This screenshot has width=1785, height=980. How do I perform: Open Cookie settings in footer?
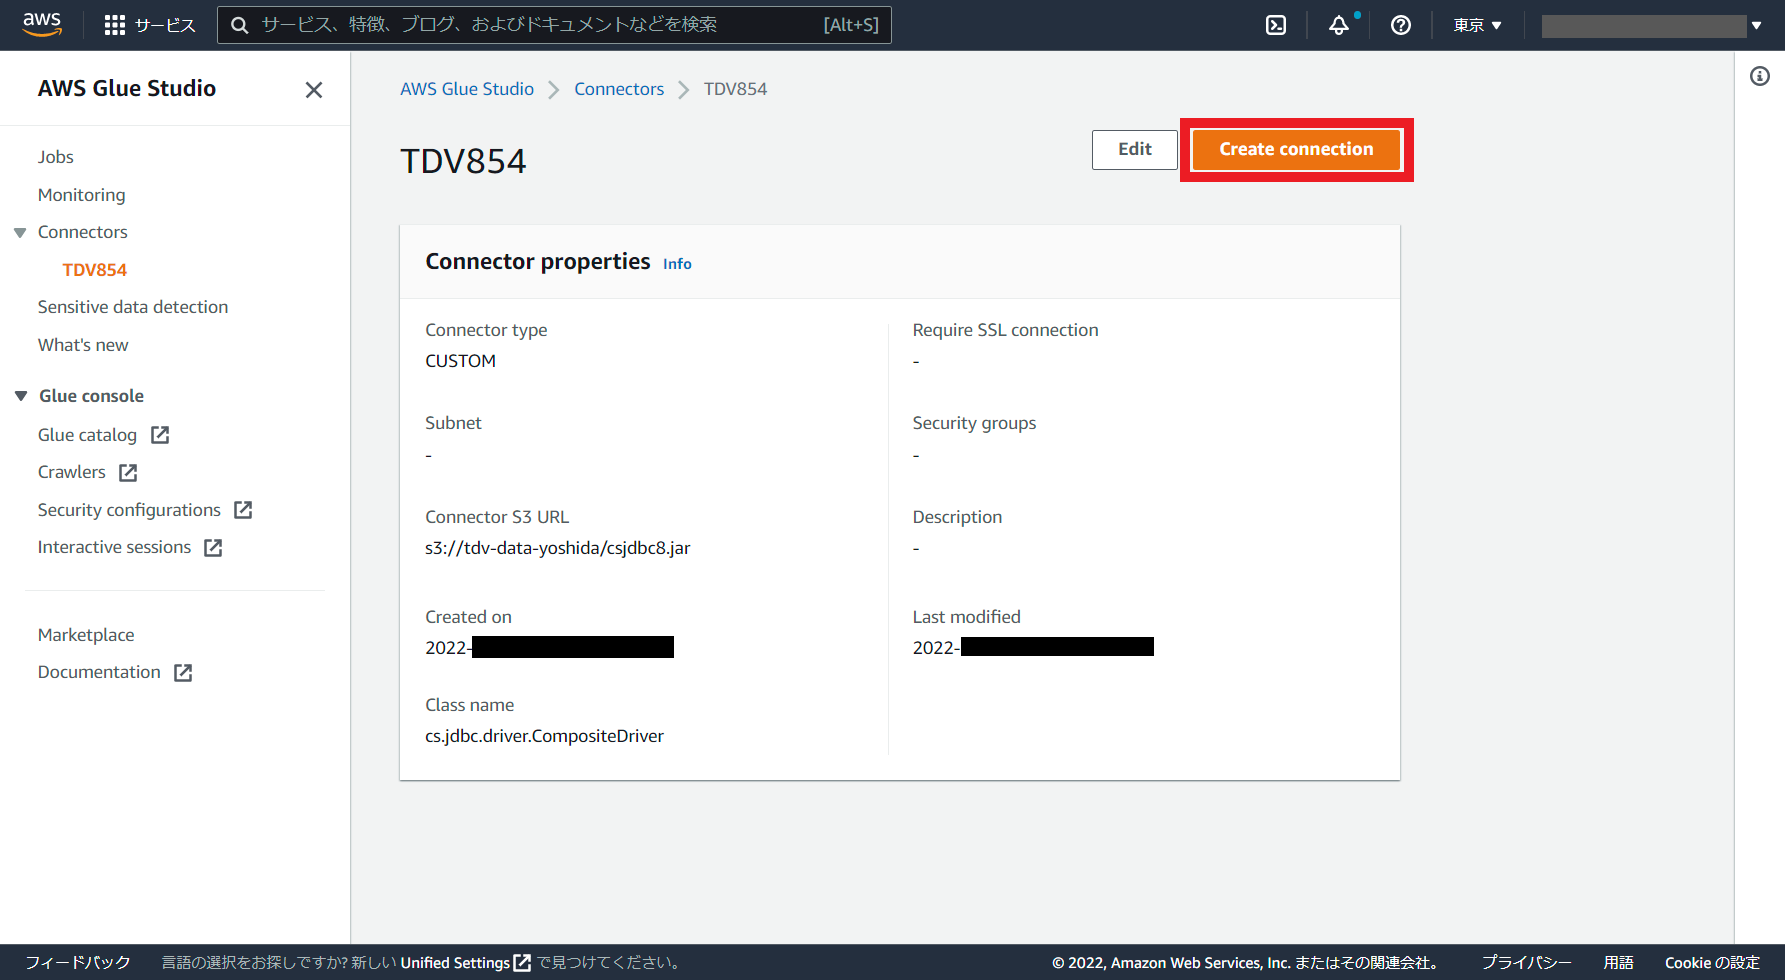(x=1712, y=962)
